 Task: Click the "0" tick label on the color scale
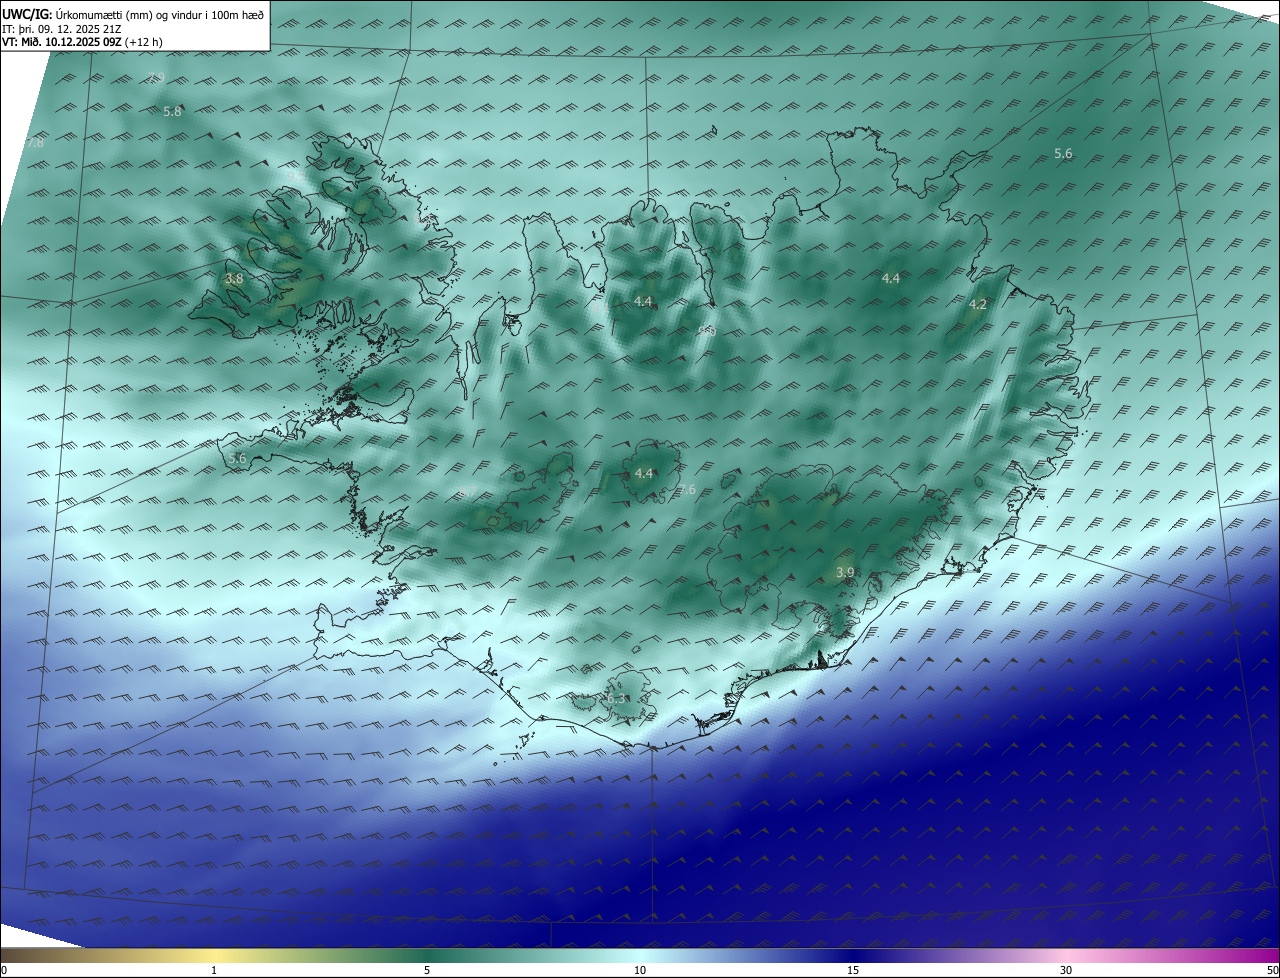tap(4, 970)
